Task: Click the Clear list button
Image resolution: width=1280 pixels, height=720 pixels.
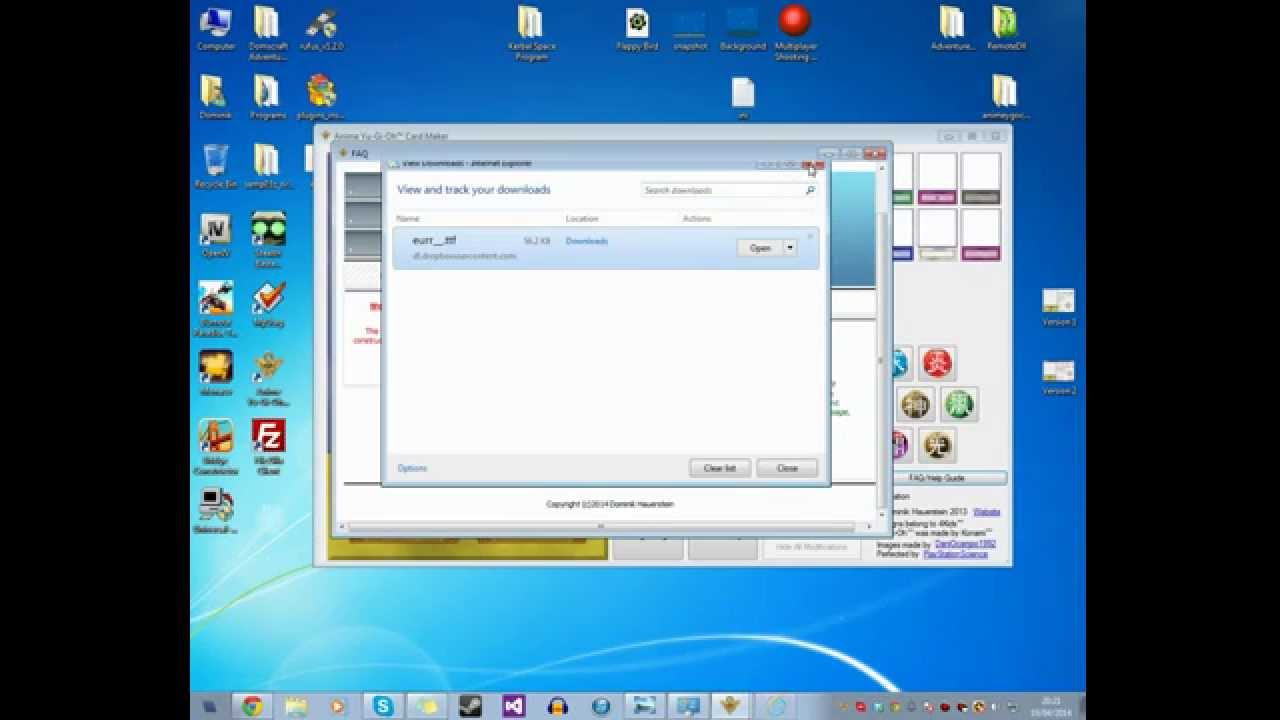Action: (720, 468)
